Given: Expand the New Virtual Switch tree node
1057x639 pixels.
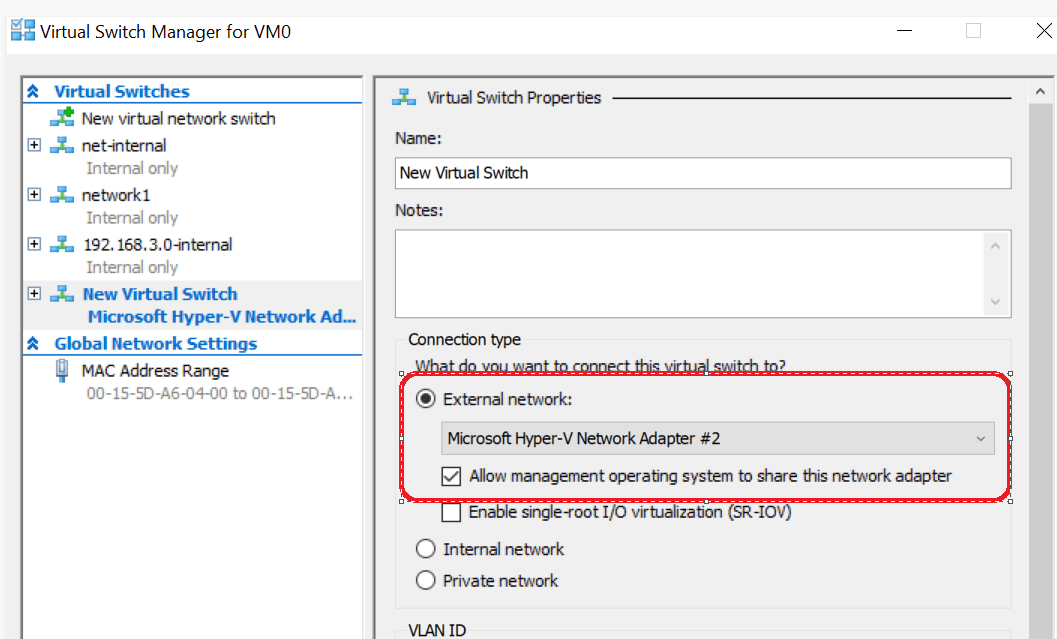Looking at the screenshot, I should tap(34, 294).
